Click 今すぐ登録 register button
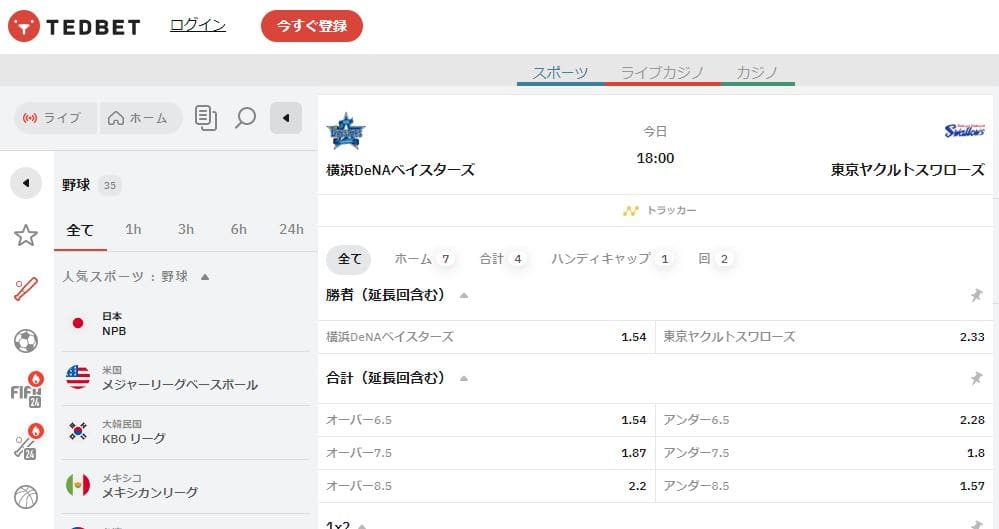 [x=312, y=26]
